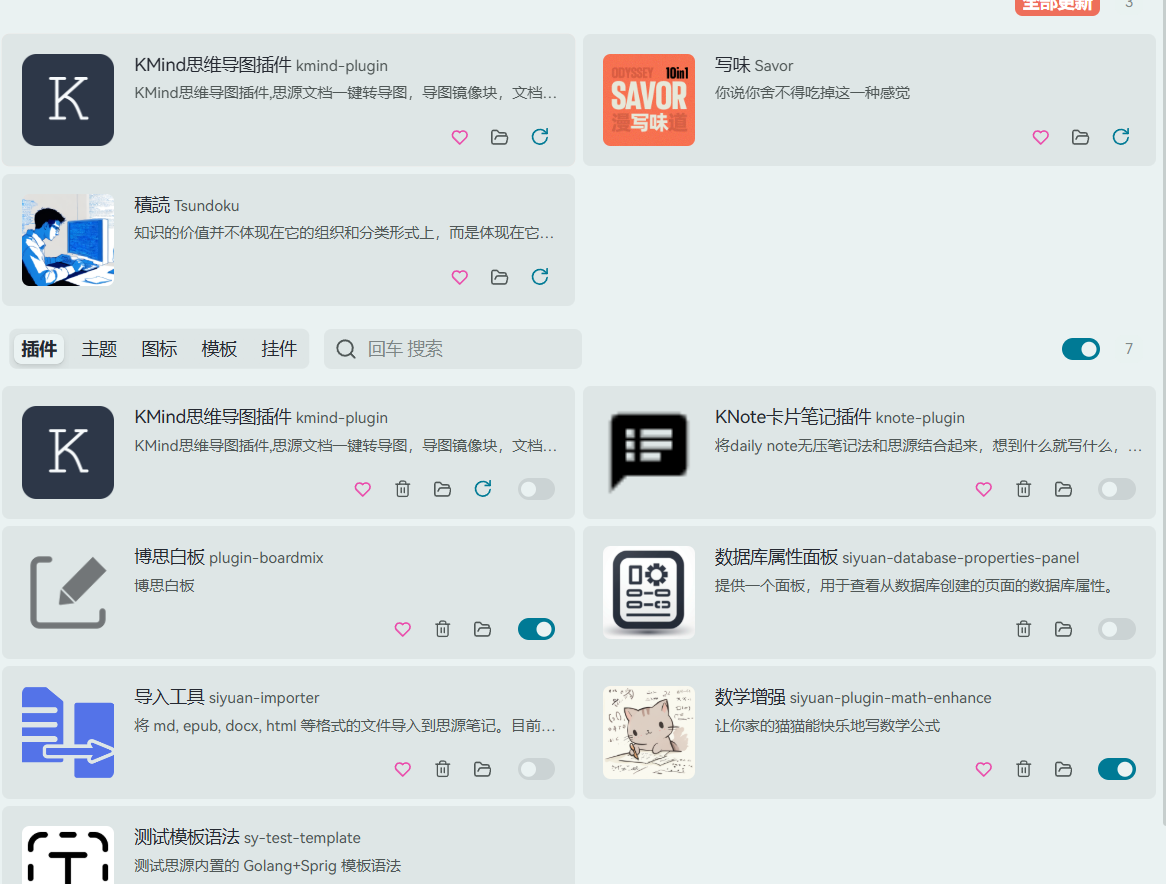This screenshot has width=1166, height=884.
Task: Open folder of 博思白板 plugin
Action: [483, 629]
